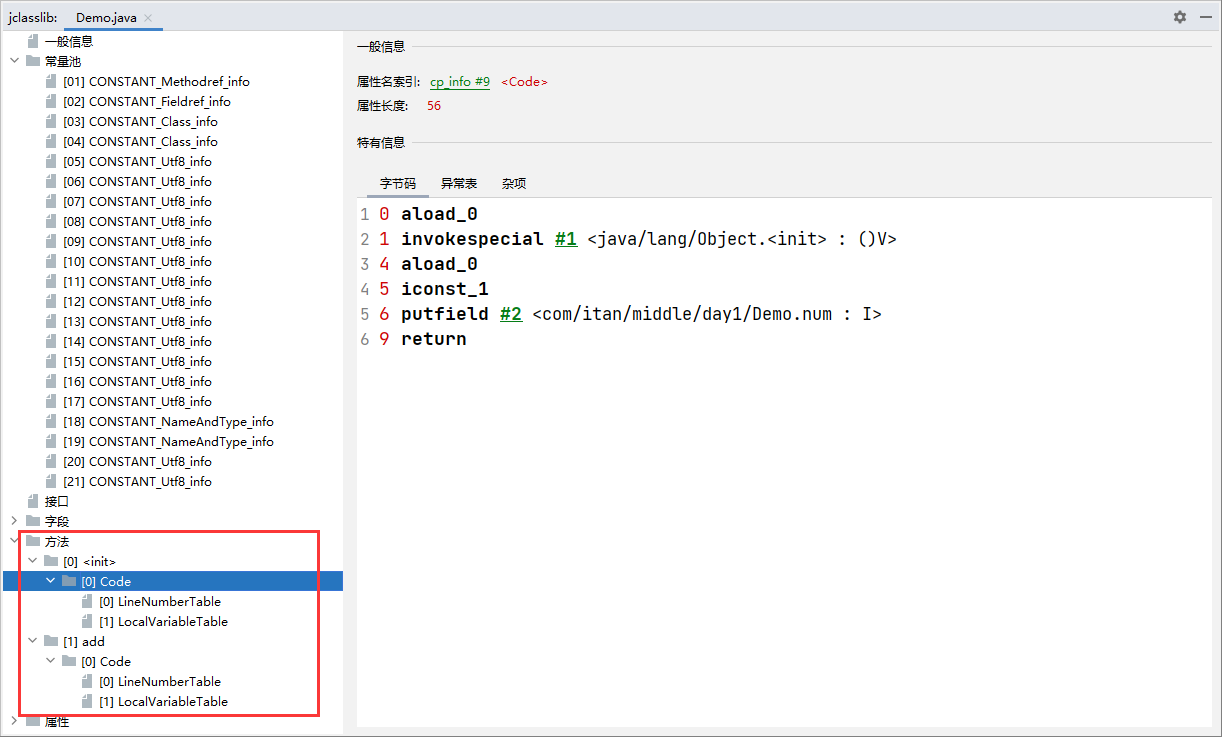Switch to the 异常表 tab
The image size is (1222, 737).
pyautogui.click(x=458, y=183)
